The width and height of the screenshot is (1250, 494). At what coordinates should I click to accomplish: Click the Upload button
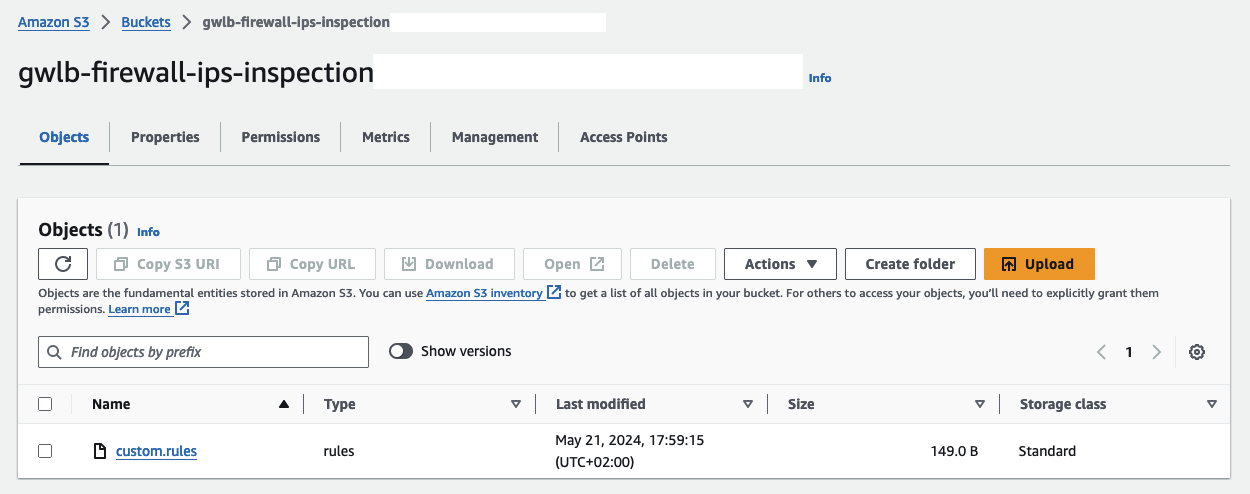[1039, 264]
